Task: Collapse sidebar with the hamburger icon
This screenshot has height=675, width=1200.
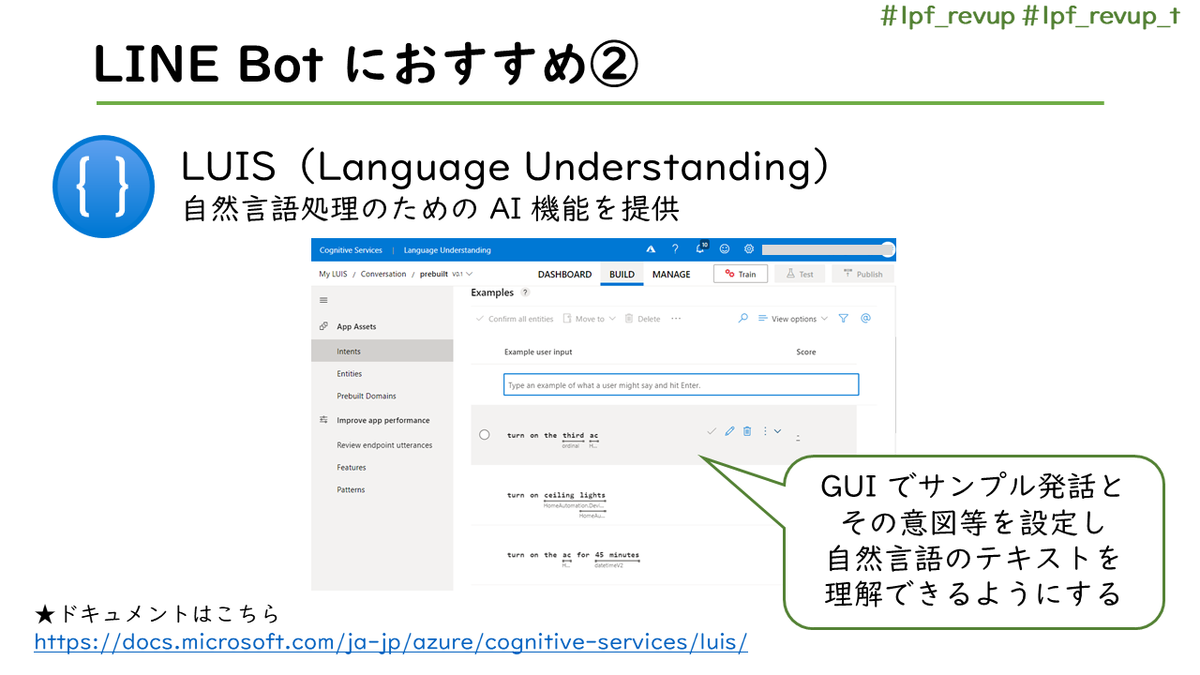Action: click(x=323, y=300)
